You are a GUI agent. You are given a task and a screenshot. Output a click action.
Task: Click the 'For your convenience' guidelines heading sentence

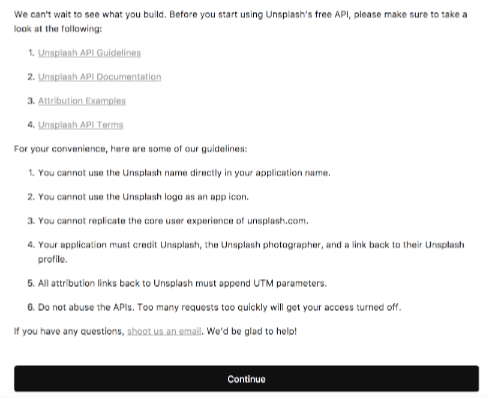(131, 149)
